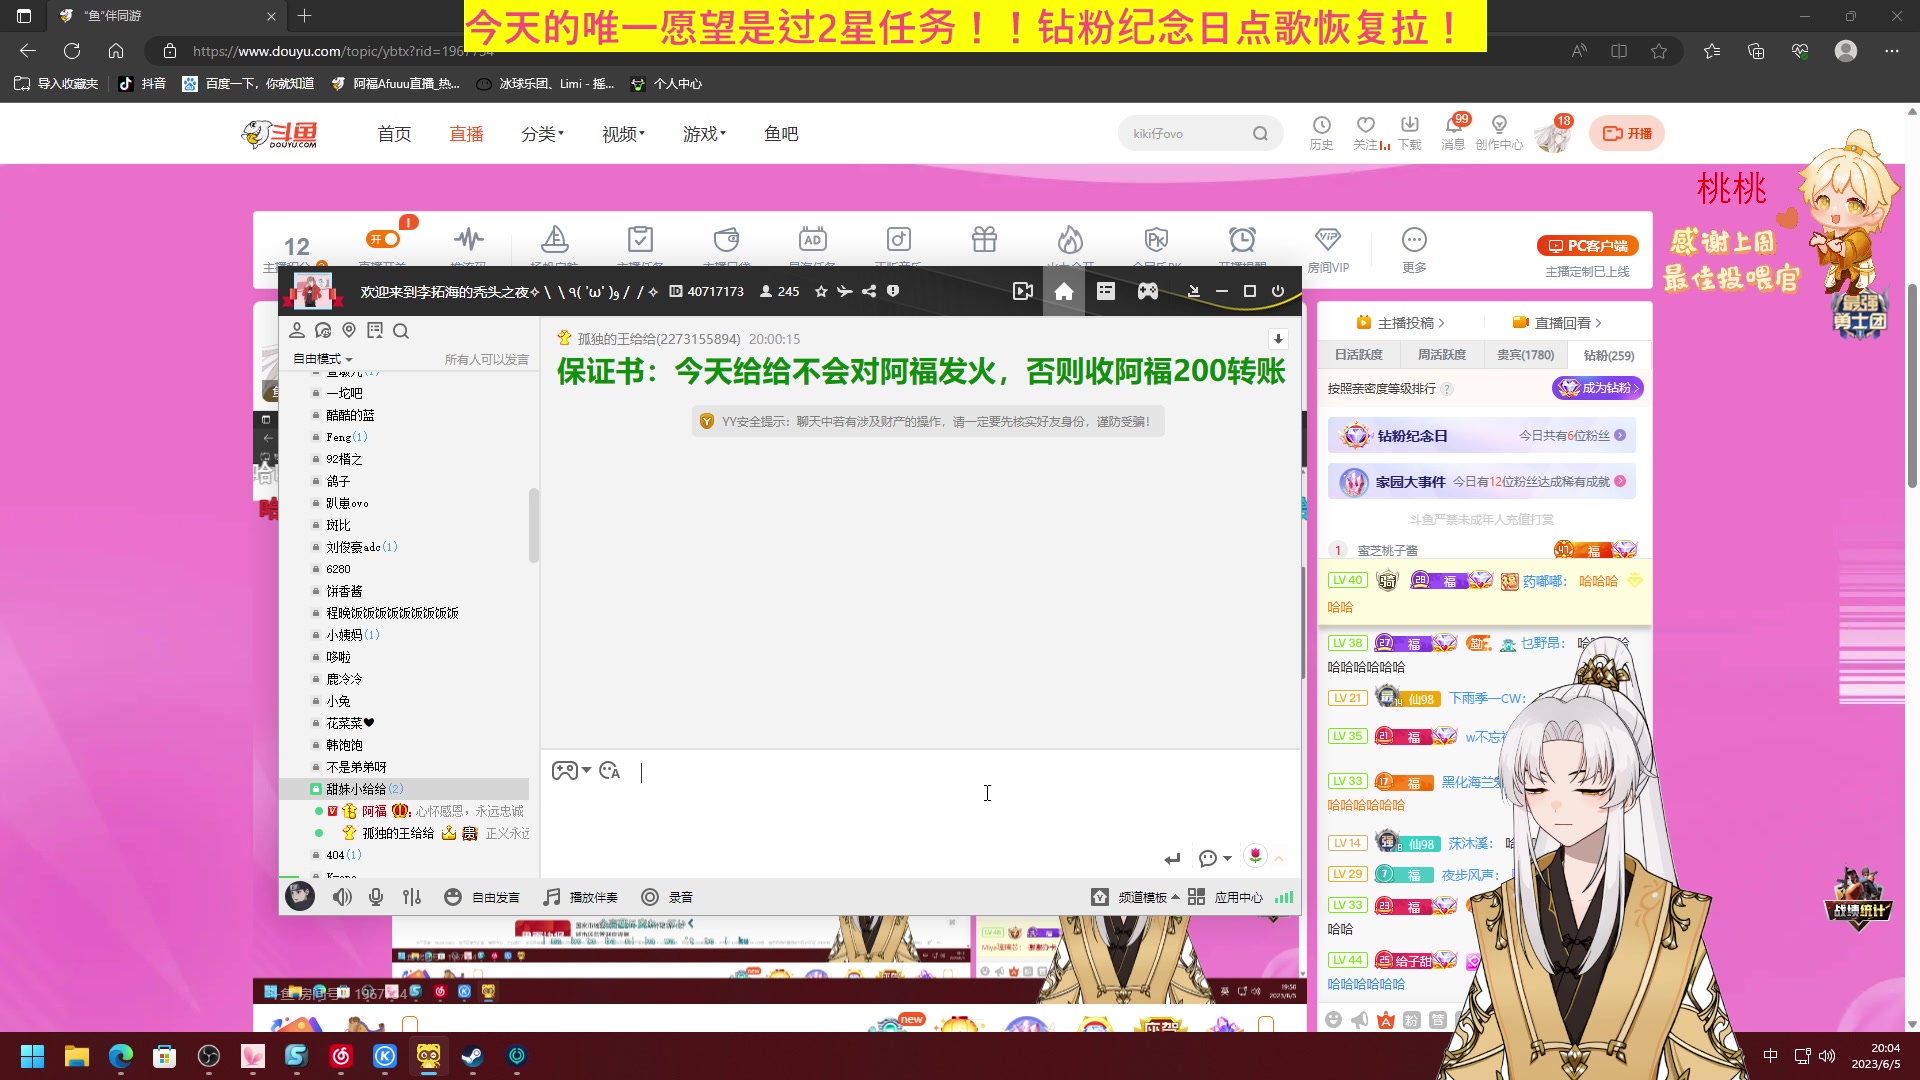Open the YY audio mixer icon
The height and width of the screenshot is (1080, 1920).
(x=412, y=897)
